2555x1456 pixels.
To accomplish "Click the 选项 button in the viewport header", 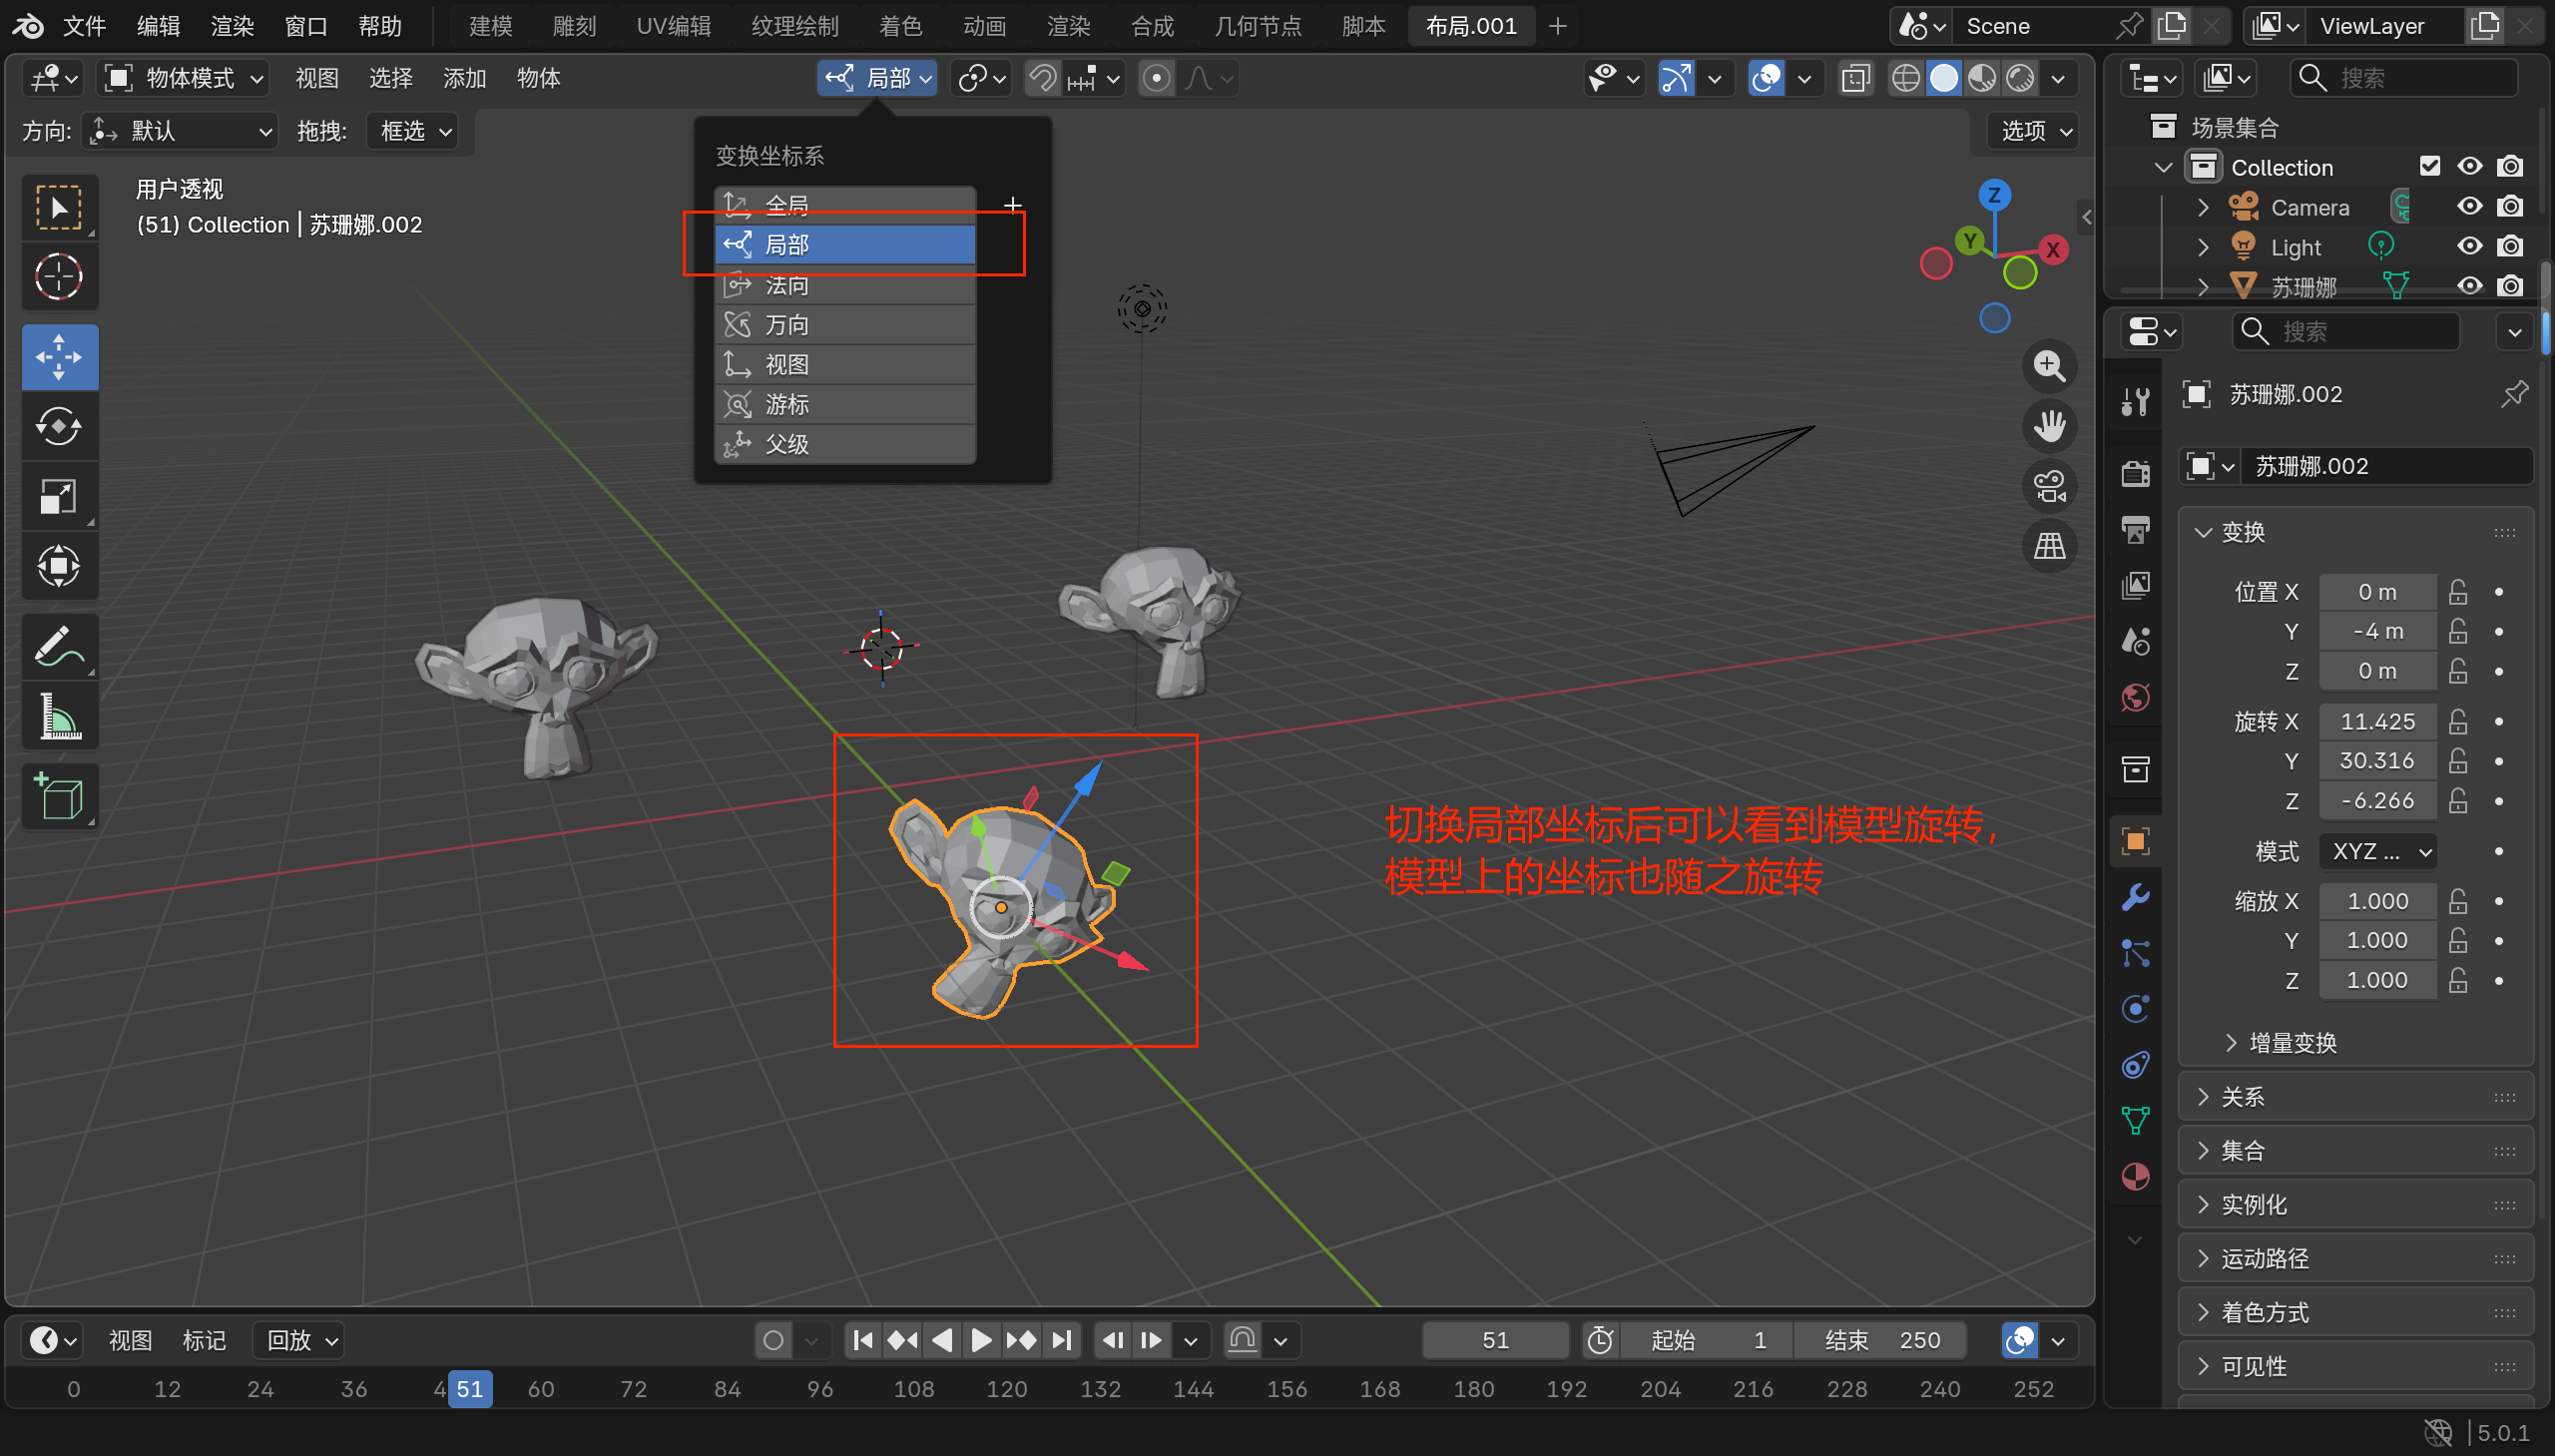I will click(x=2035, y=131).
